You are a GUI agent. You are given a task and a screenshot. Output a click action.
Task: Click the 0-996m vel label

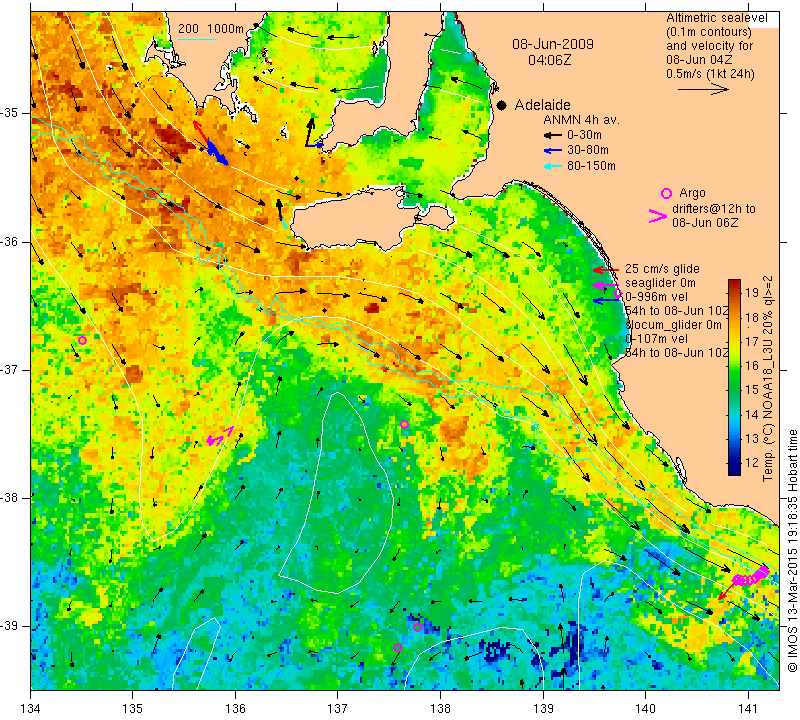pyautogui.click(x=657, y=297)
